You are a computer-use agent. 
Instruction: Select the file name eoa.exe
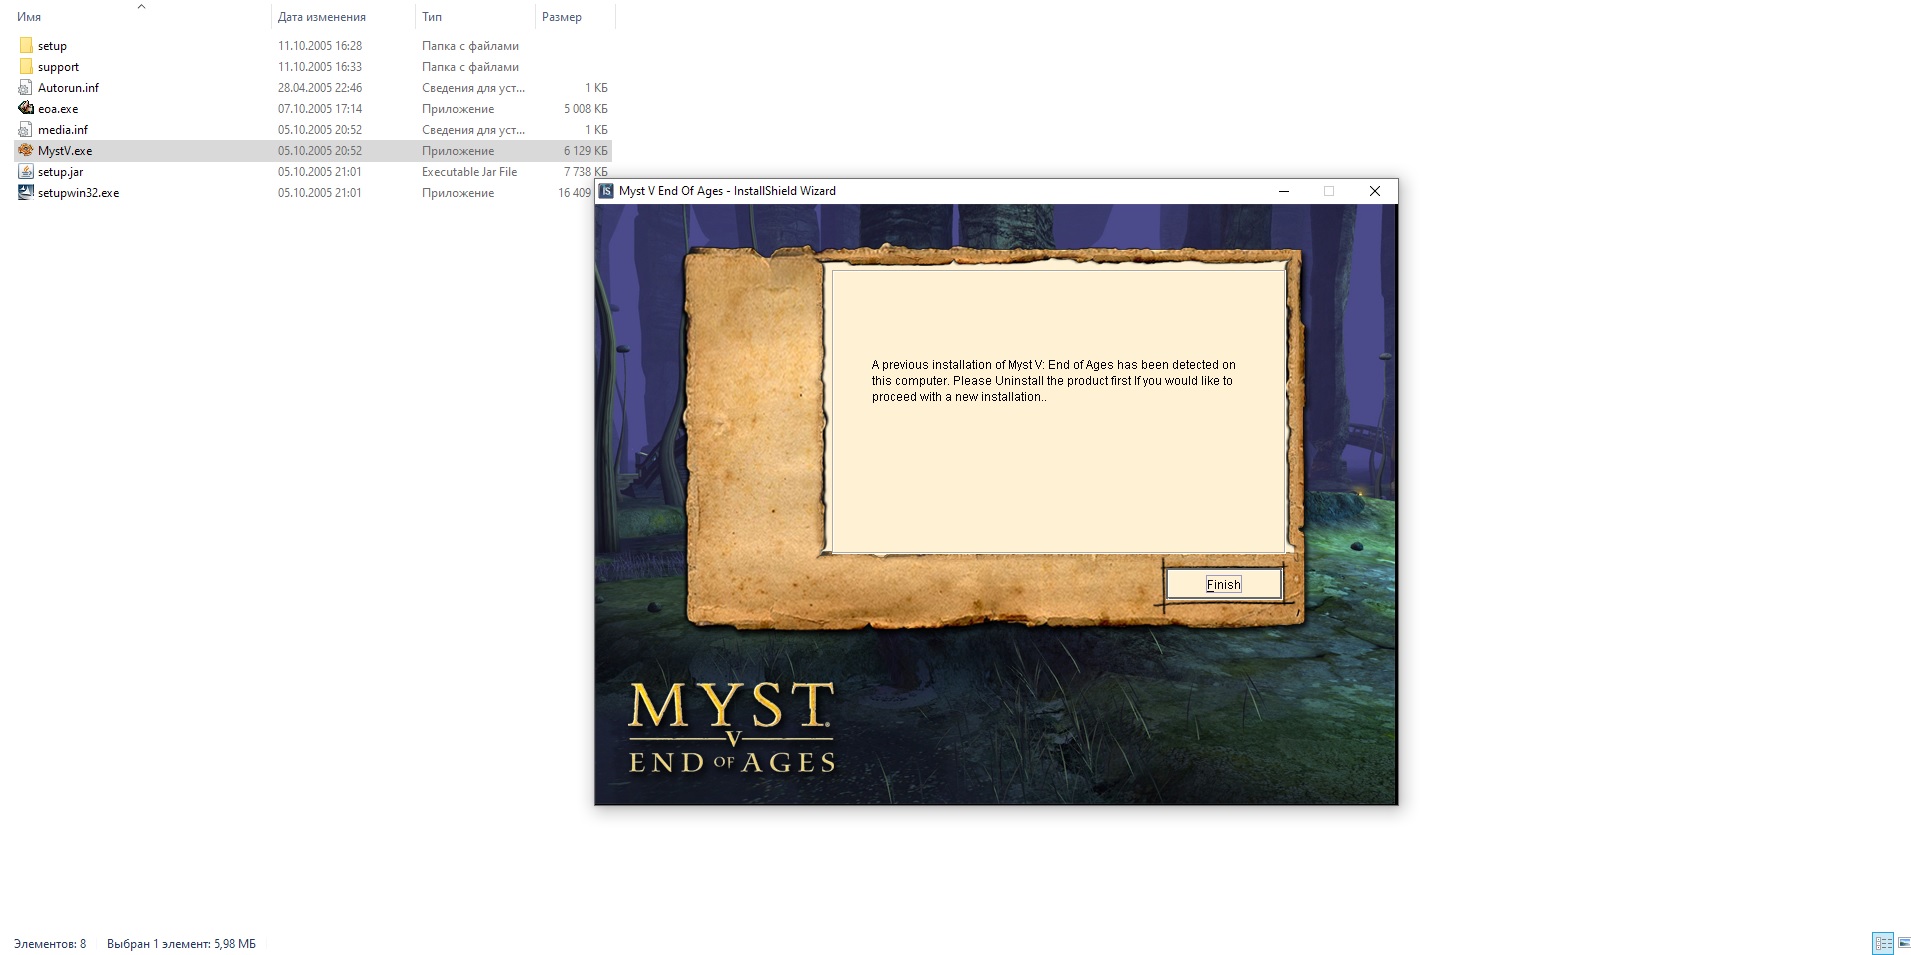(58, 109)
